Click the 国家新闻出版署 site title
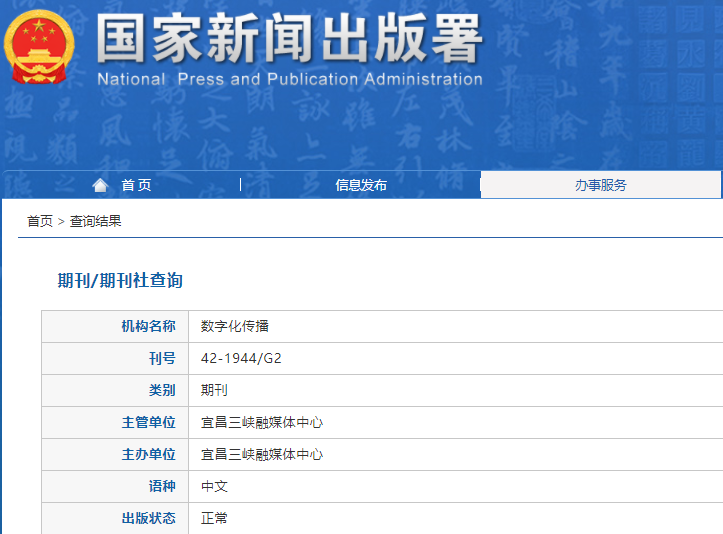Viewport: 723px width, 534px height. pos(290,38)
